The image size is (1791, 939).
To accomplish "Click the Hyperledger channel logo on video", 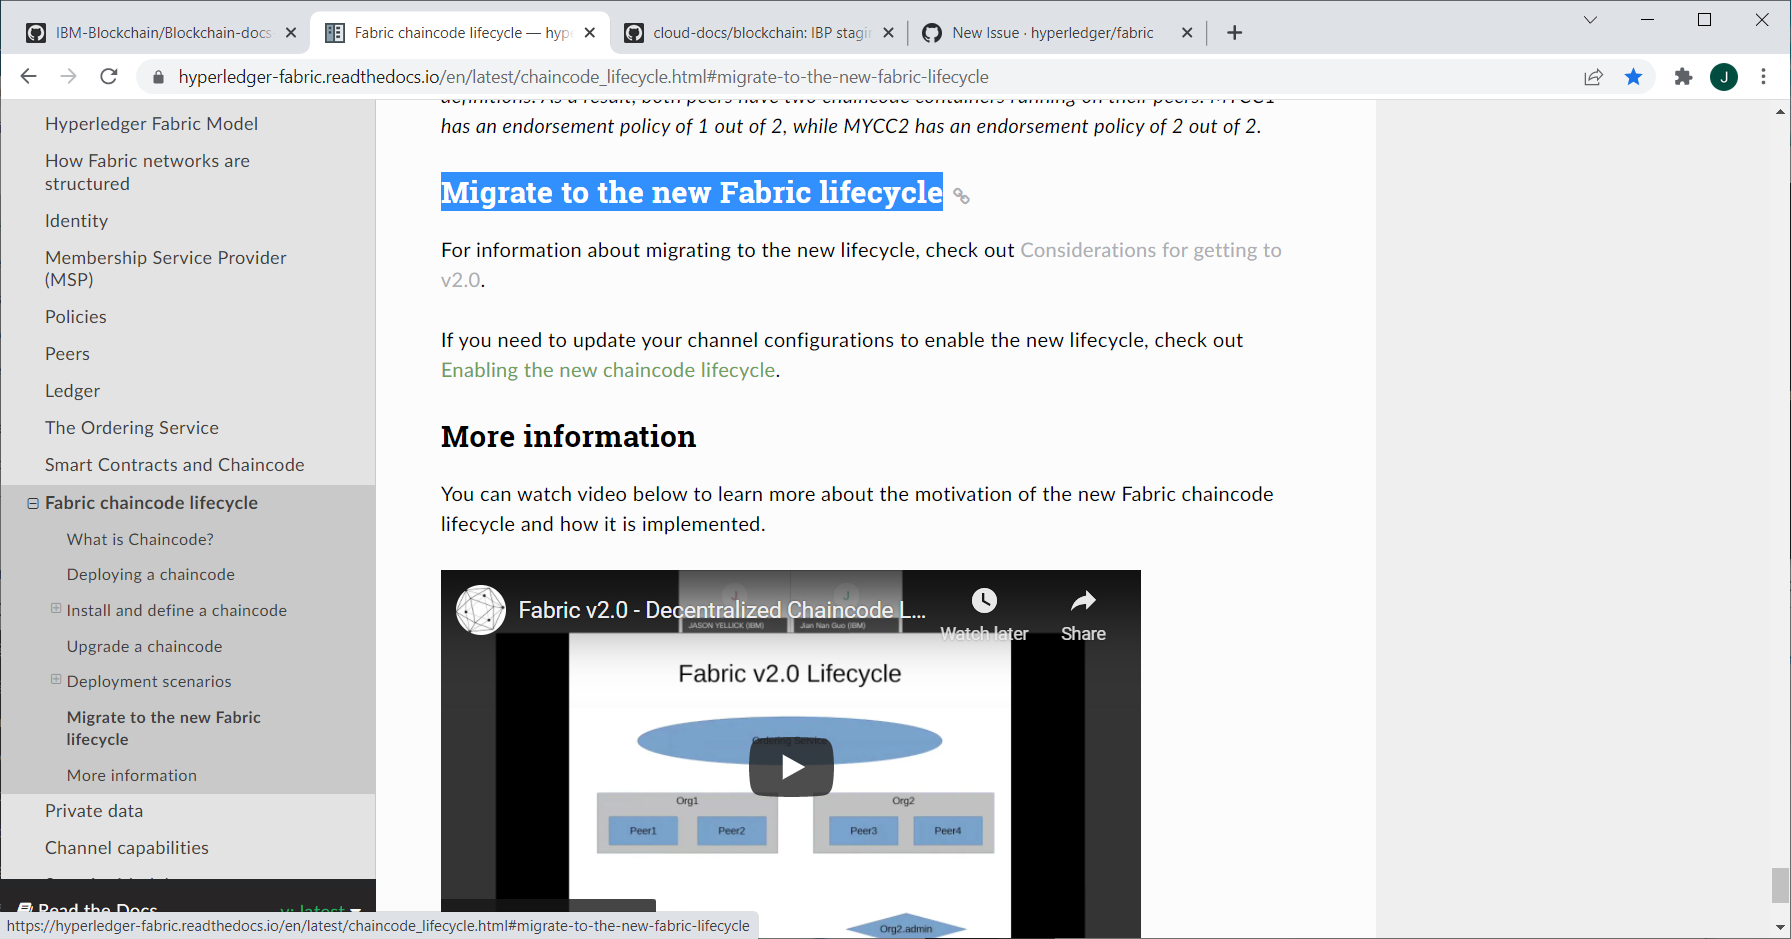I will [x=481, y=610].
